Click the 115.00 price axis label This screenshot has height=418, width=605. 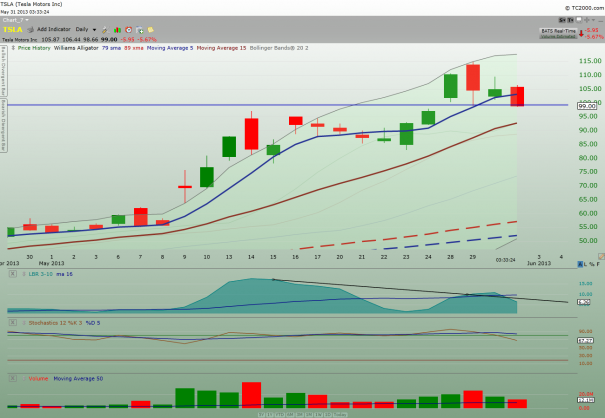click(590, 61)
